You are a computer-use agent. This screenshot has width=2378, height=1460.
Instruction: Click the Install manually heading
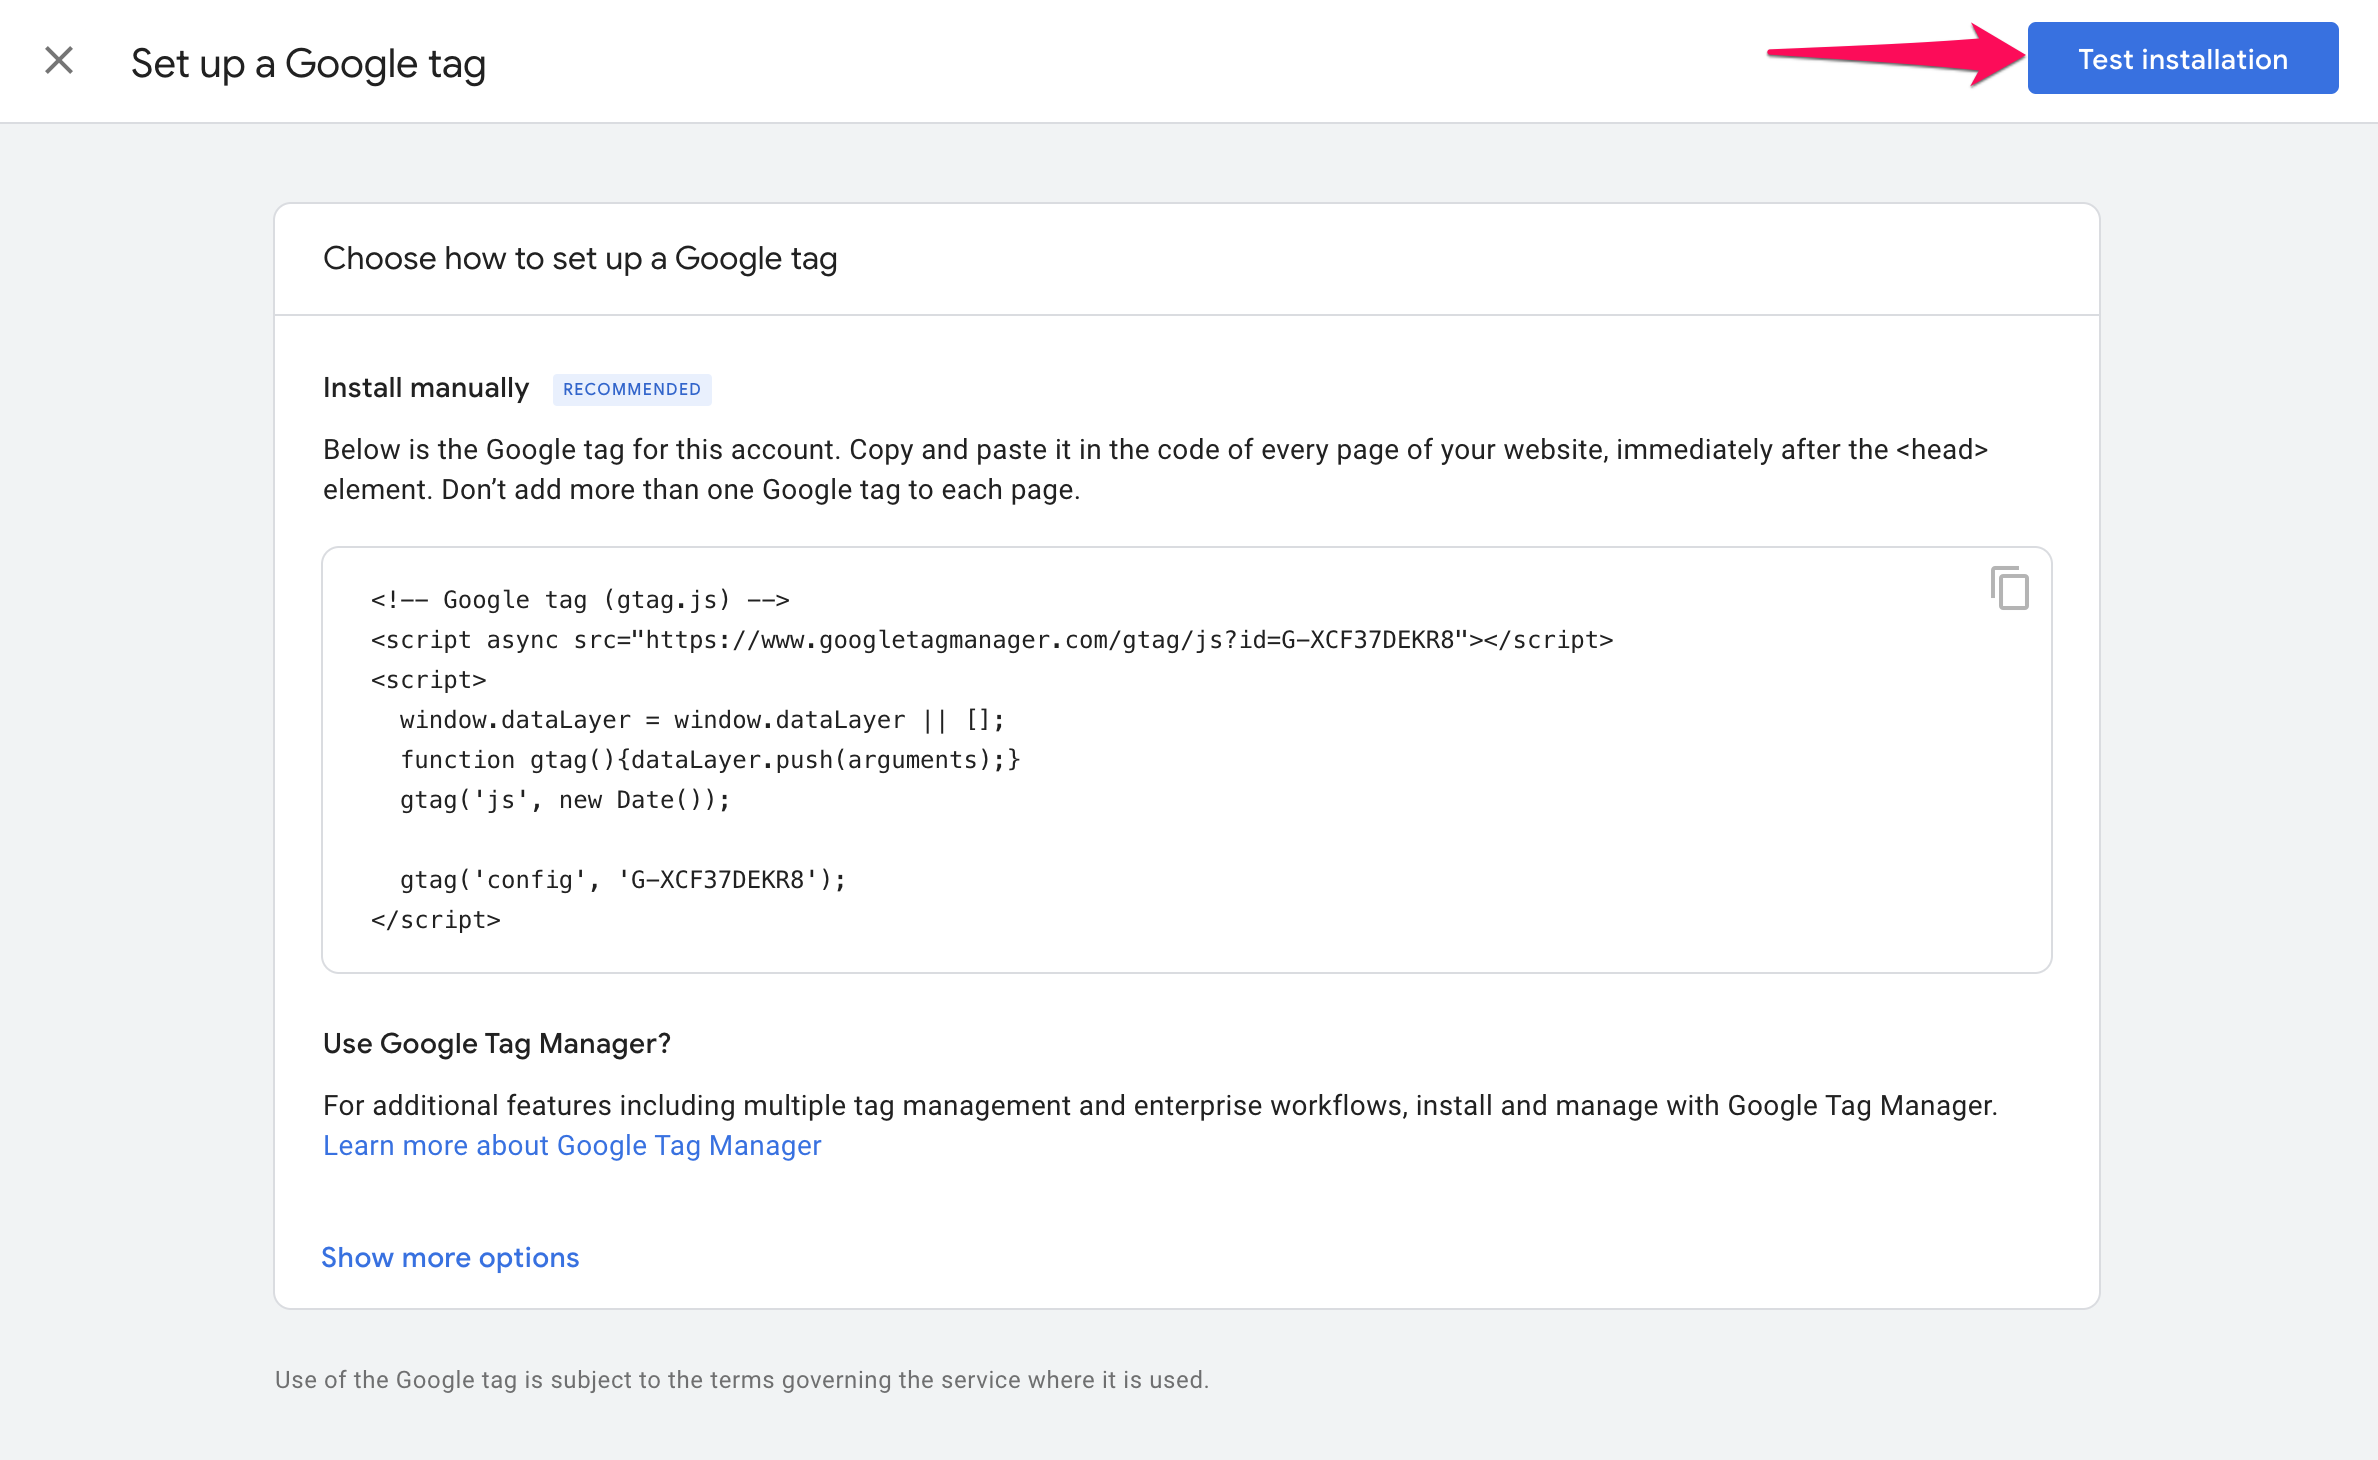[x=426, y=388]
